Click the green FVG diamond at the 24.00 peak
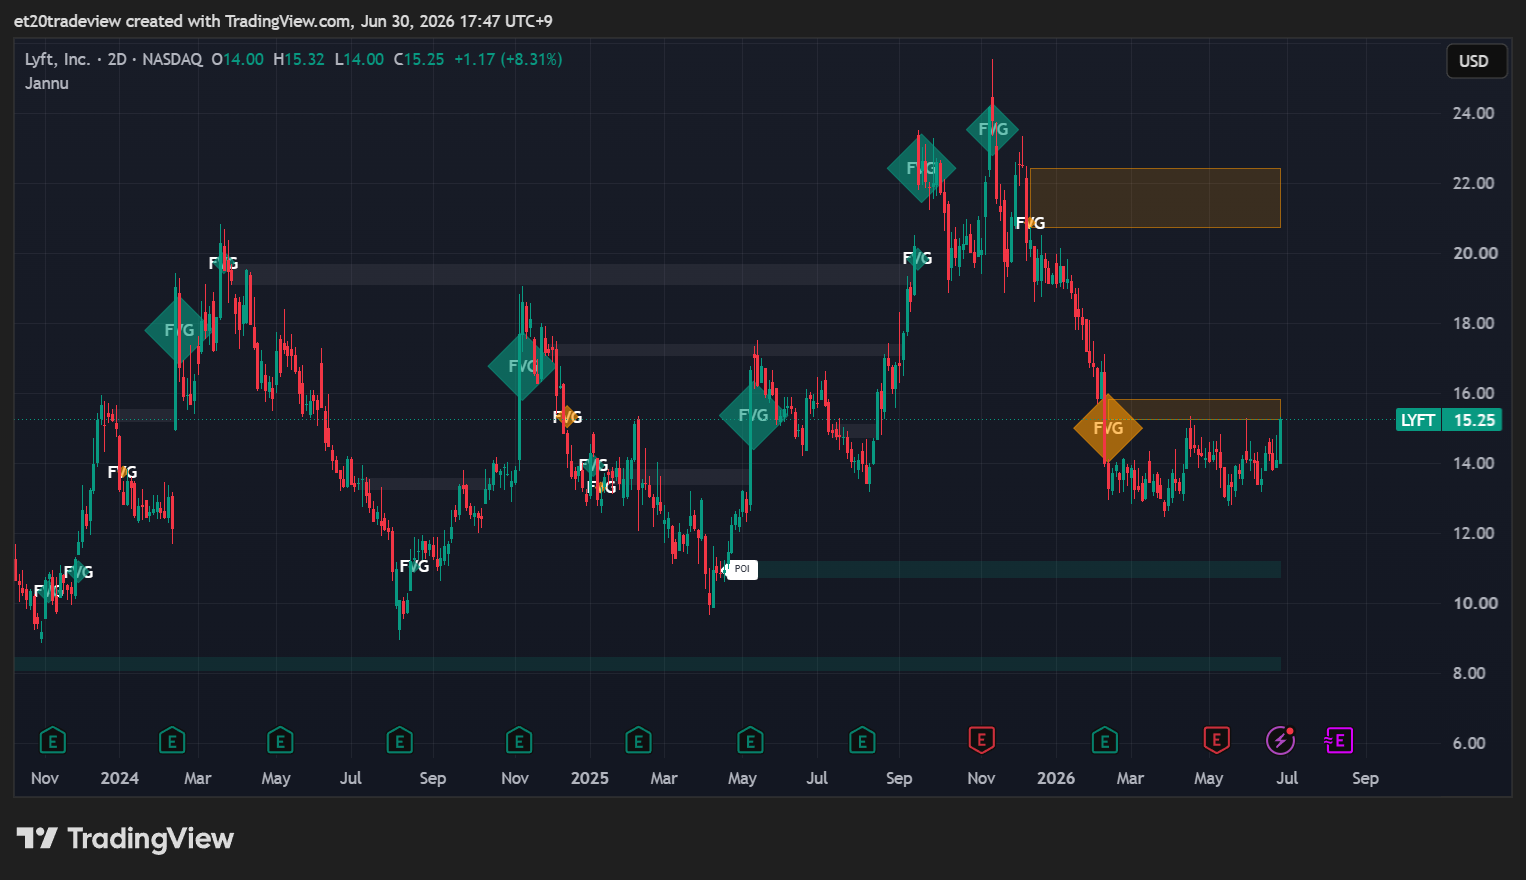The width and height of the screenshot is (1526, 880). [x=993, y=129]
